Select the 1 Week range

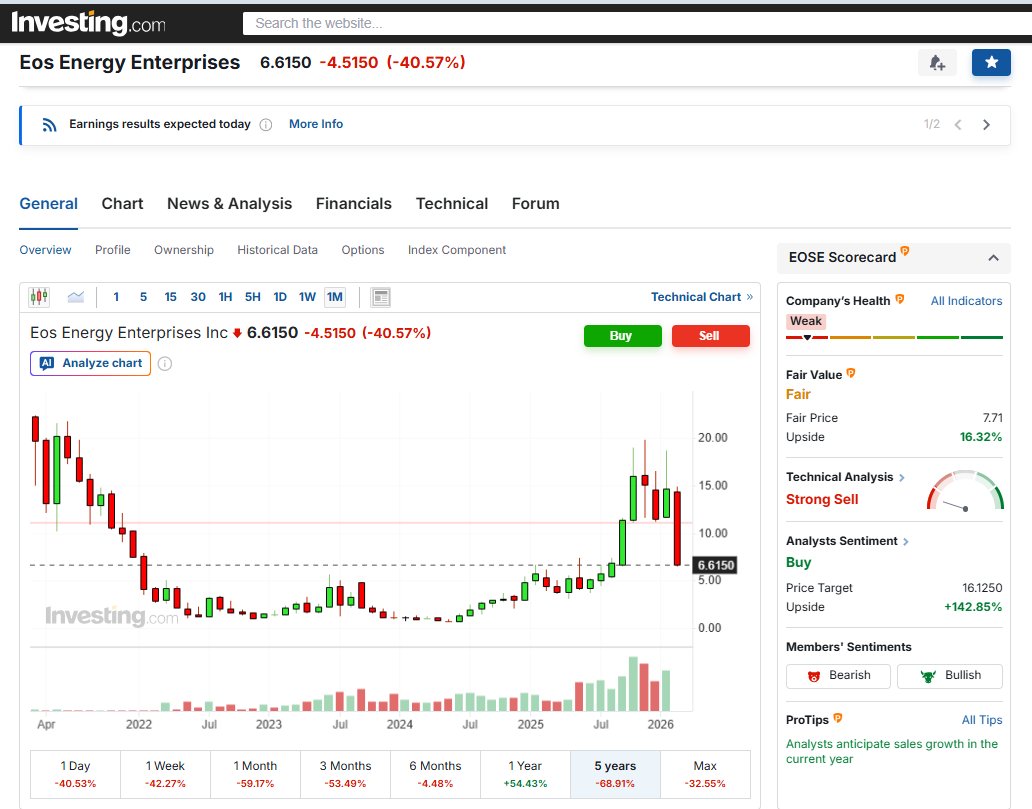tap(165, 774)
